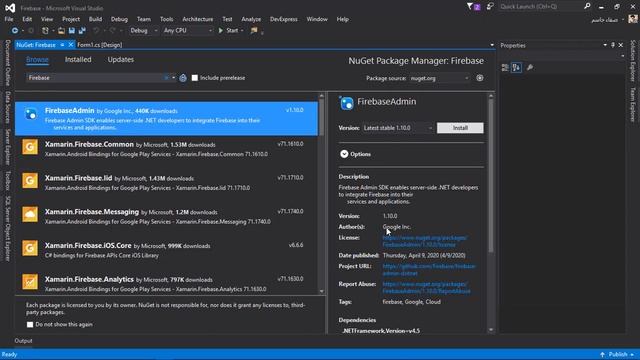Toggle the Include prerelease checkbox
The height and width of the screenshot is (360, 640).
[195, 78]
